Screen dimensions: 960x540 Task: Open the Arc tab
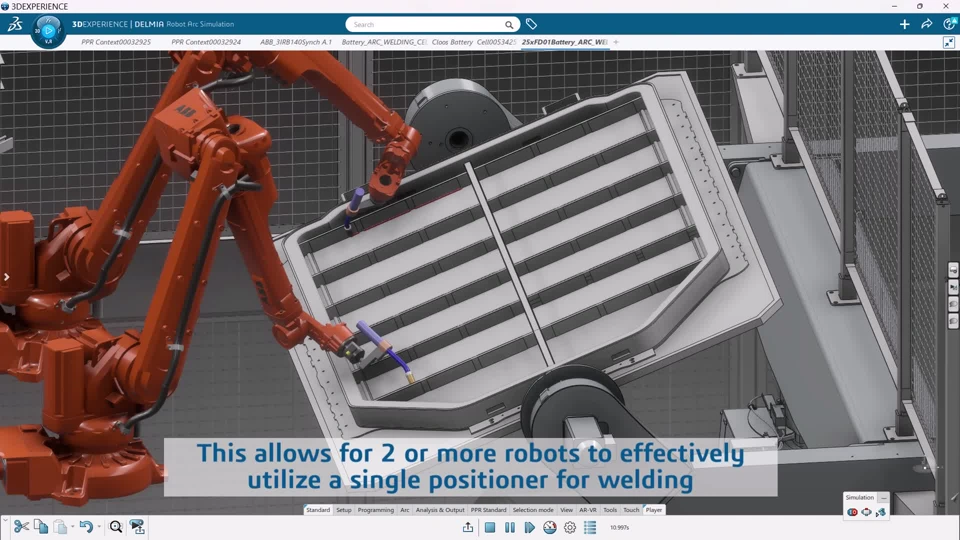(405, 509)
